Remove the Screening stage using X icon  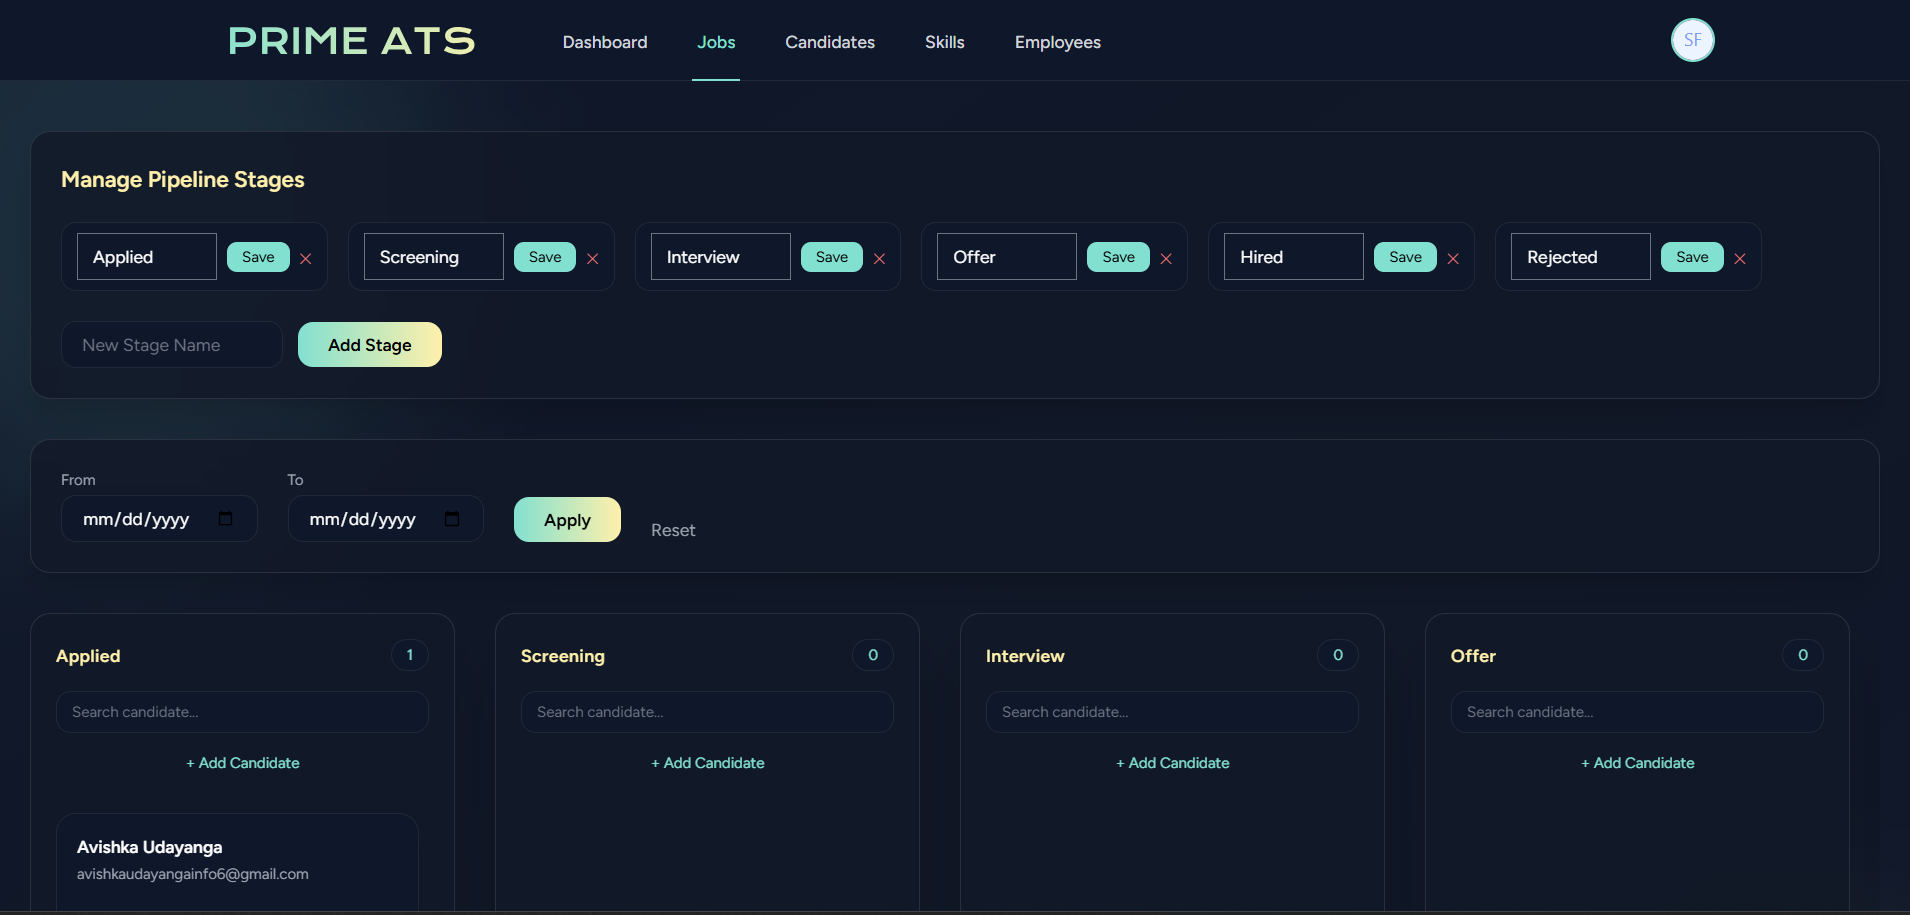(x=593, y=259)
